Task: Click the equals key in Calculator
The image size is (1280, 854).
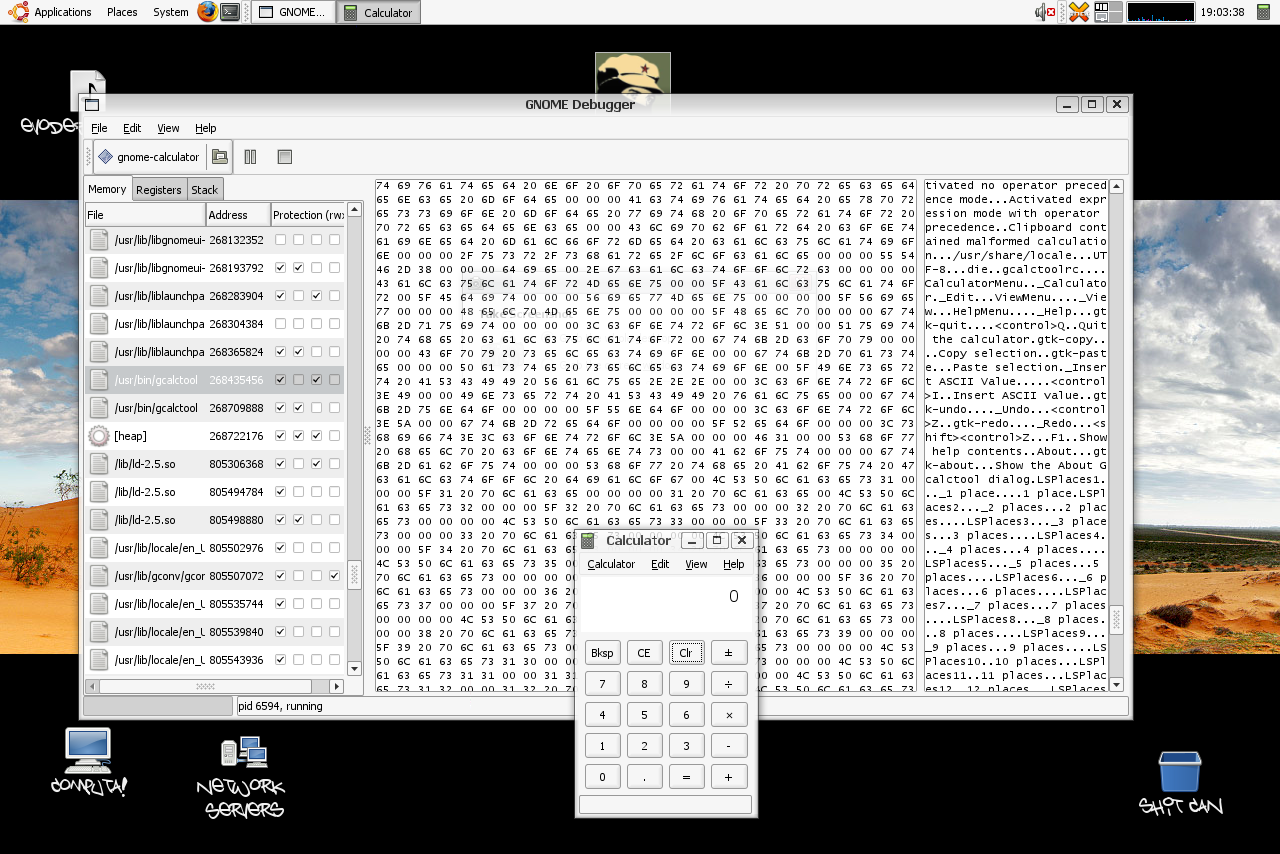Action: [x=686, y=777]
